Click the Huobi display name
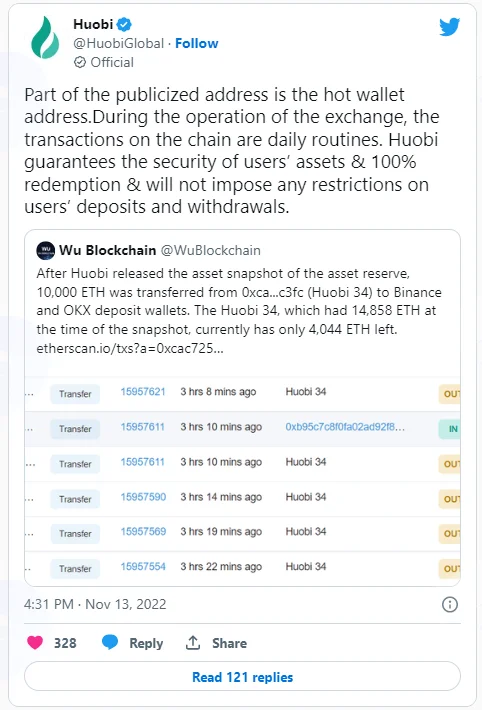Screen dimensions: 482x710 [x=93, y=24]
